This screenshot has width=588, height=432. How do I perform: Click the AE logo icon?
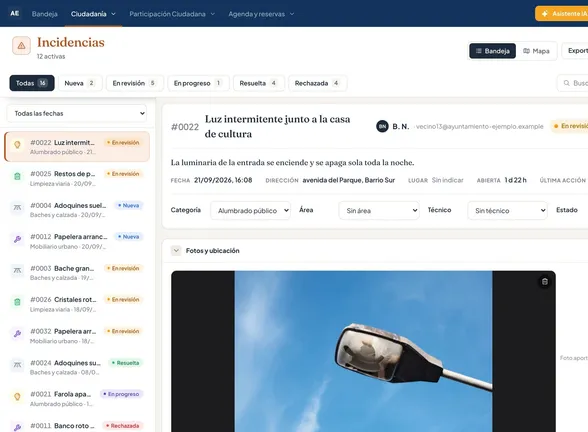coord(15,14)
